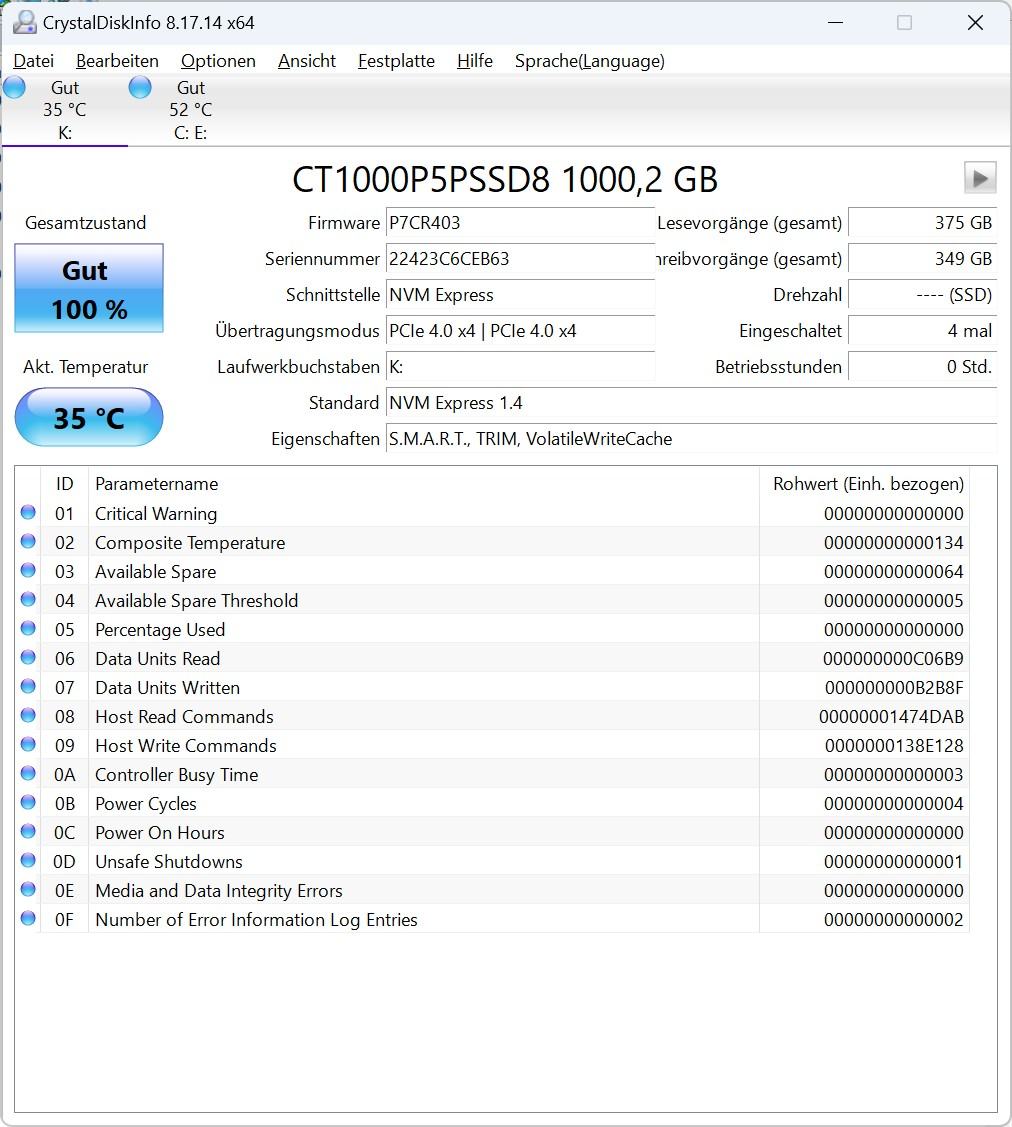
Task: Open the Festplatte menu
Action: (396, 61)
